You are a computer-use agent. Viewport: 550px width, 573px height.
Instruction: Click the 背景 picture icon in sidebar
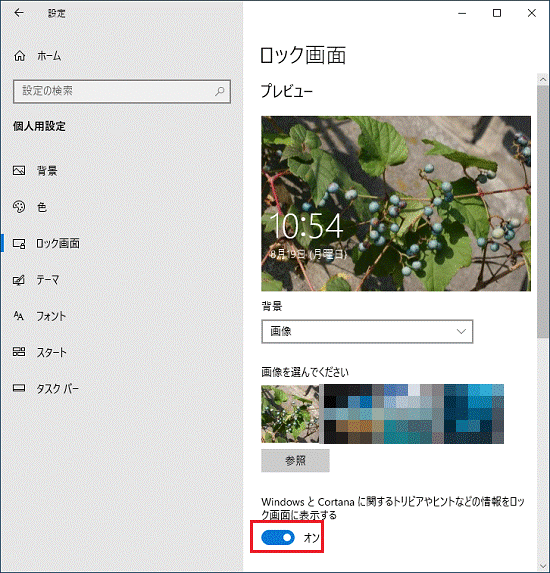click(19, 170)
